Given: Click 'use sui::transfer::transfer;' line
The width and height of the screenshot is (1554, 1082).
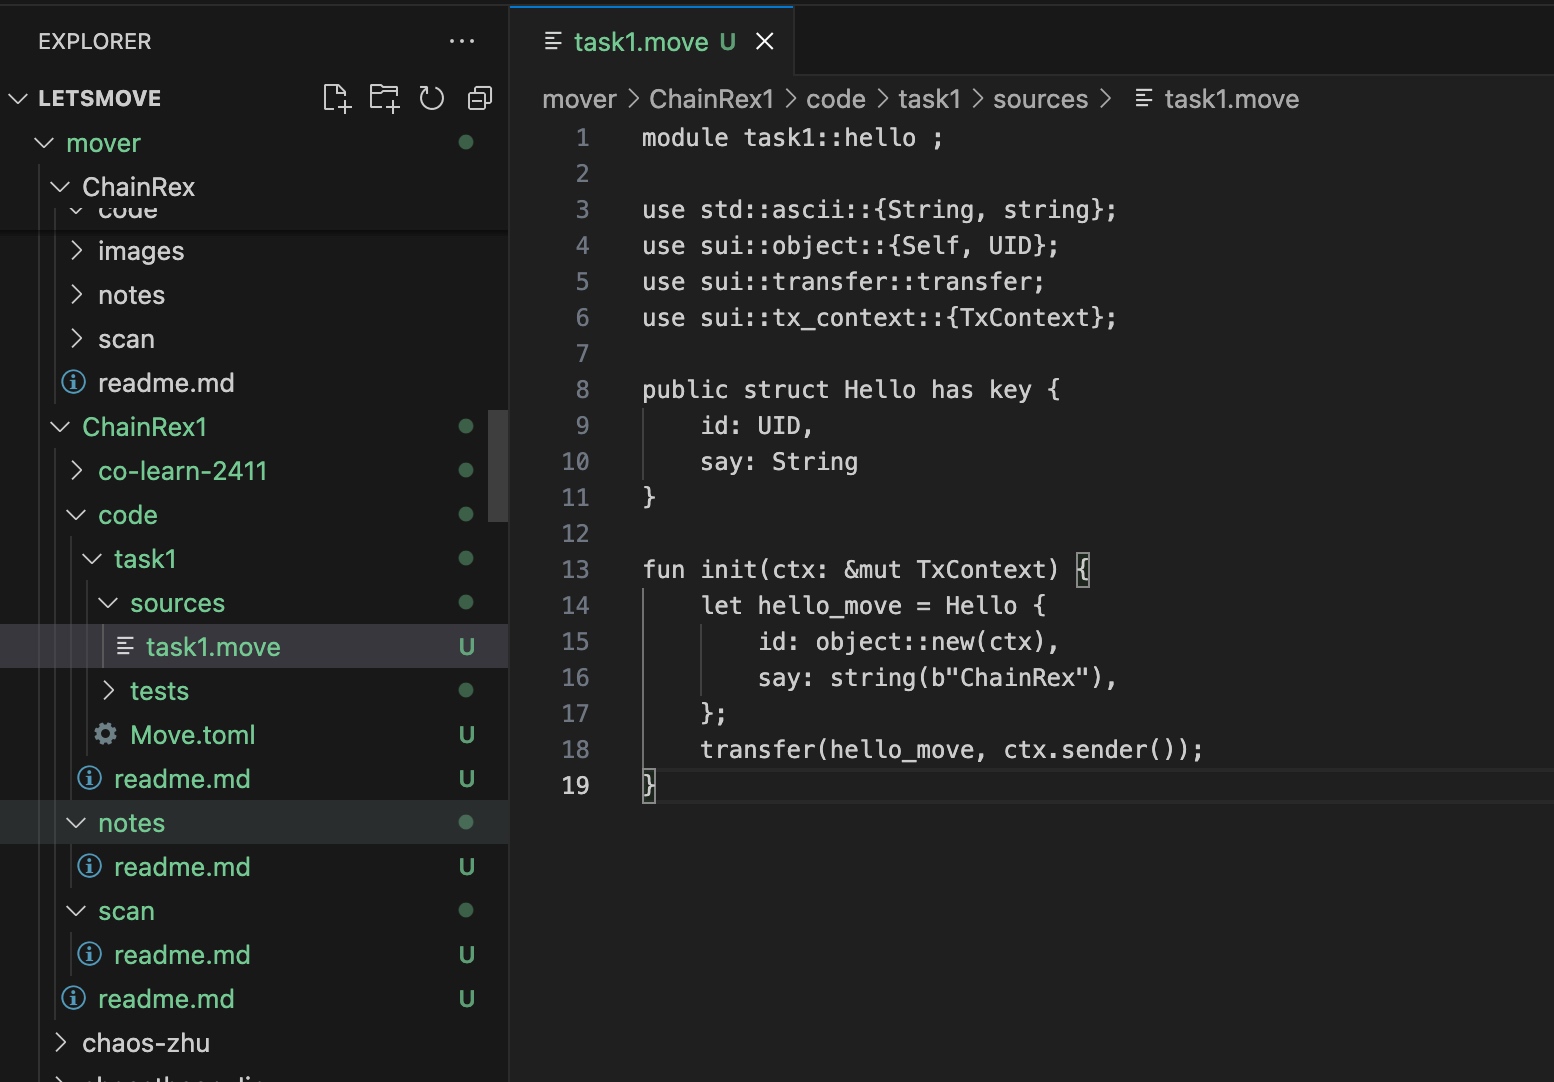Looking at the screenshot, I should [x=843, y=281].
